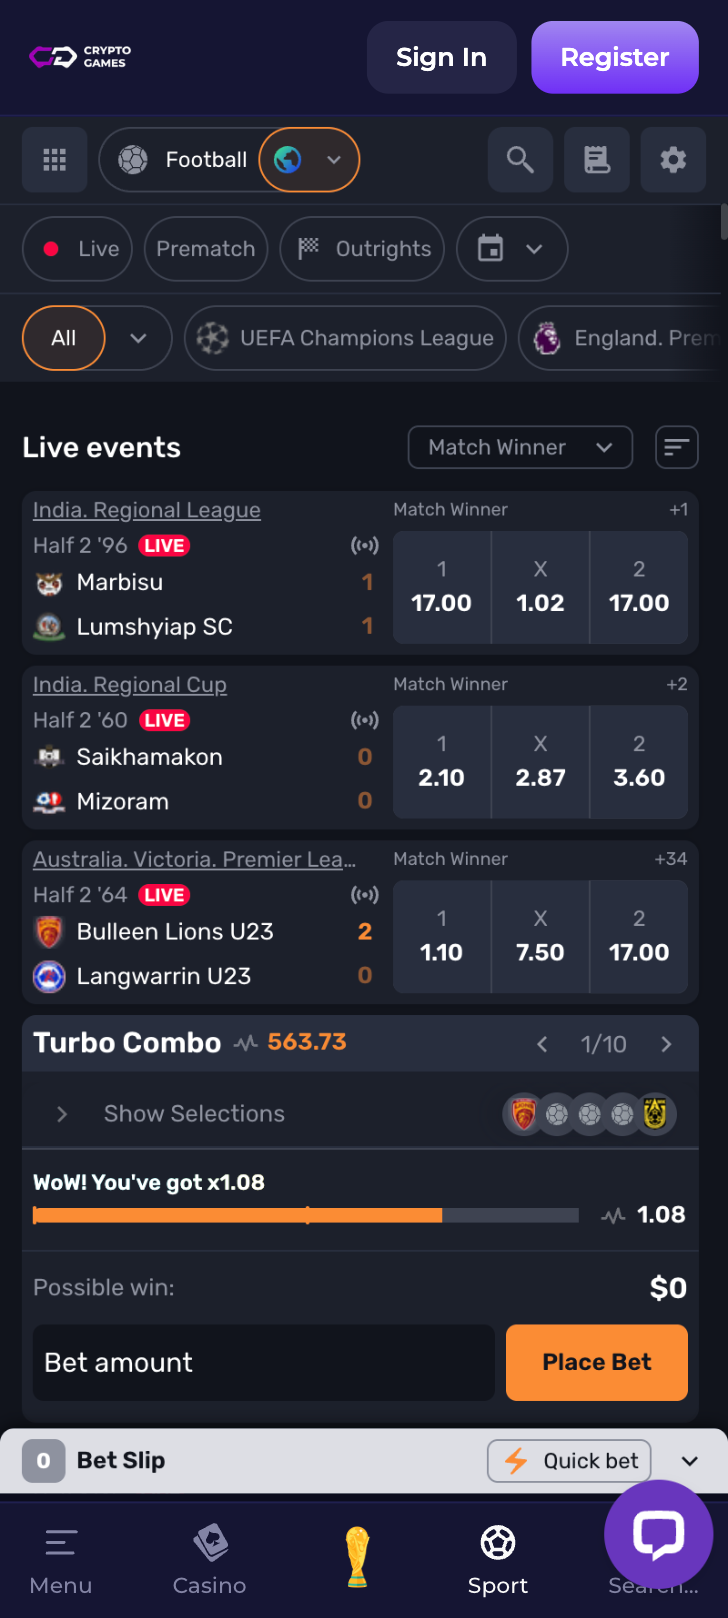
Task: Open India. Regional League link
Action: [x=147, y=510]
